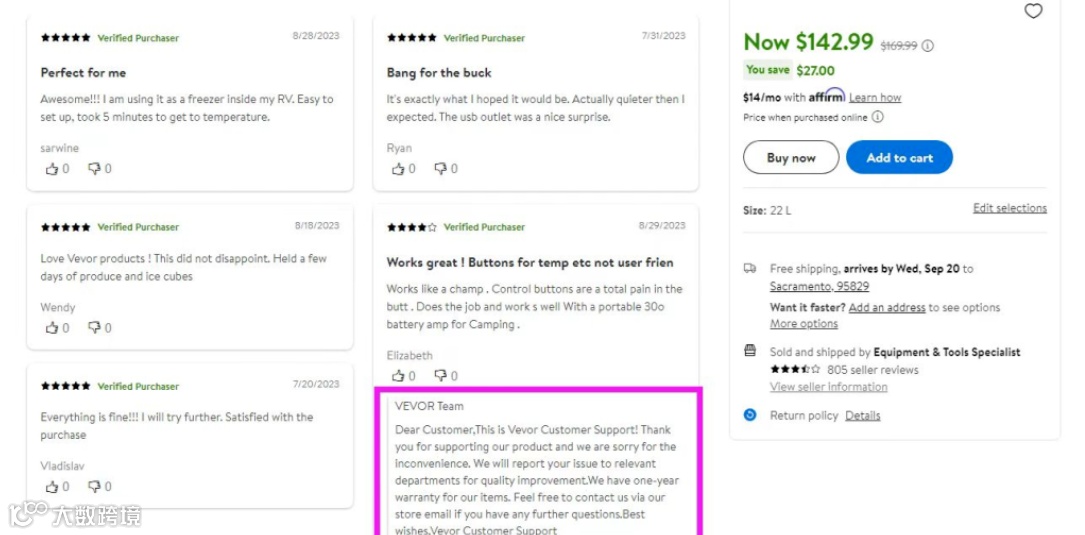The image size is (1085, 535).
Task: Click the heart favorite icon
Action: (1033, 11)
